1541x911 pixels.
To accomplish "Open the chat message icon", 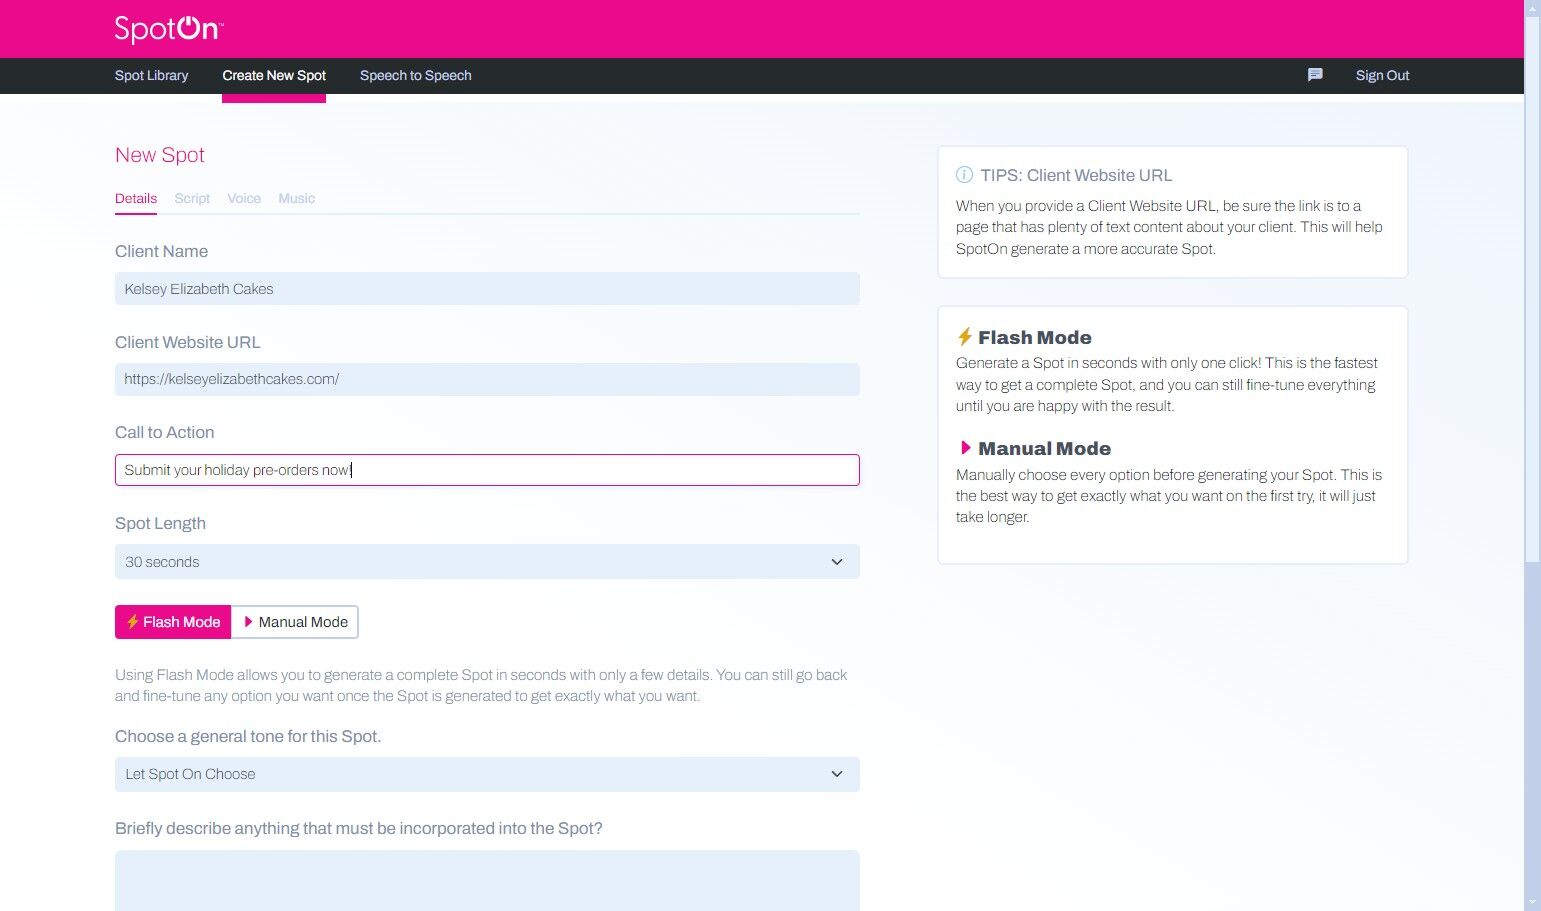I will point(1315,75).
